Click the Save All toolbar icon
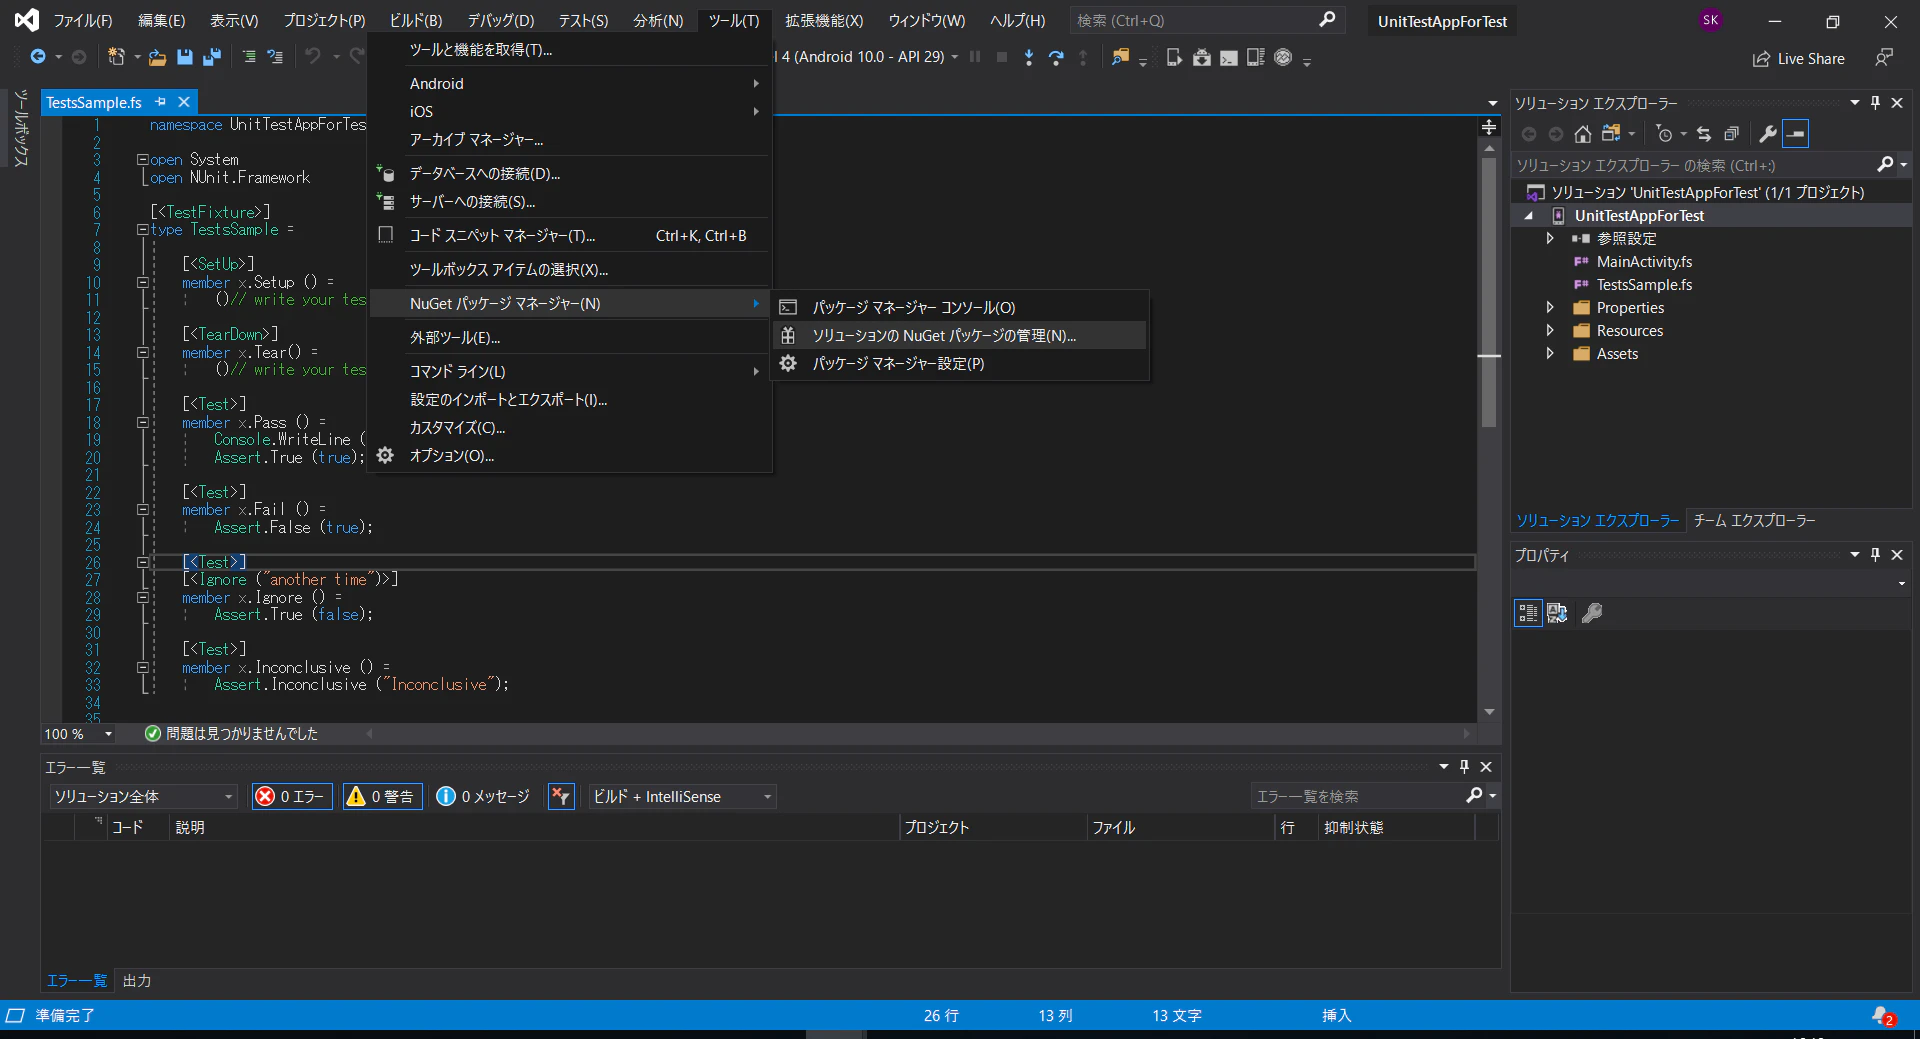The width and height of the screenshot is (1920, 1039). point(211,58)
